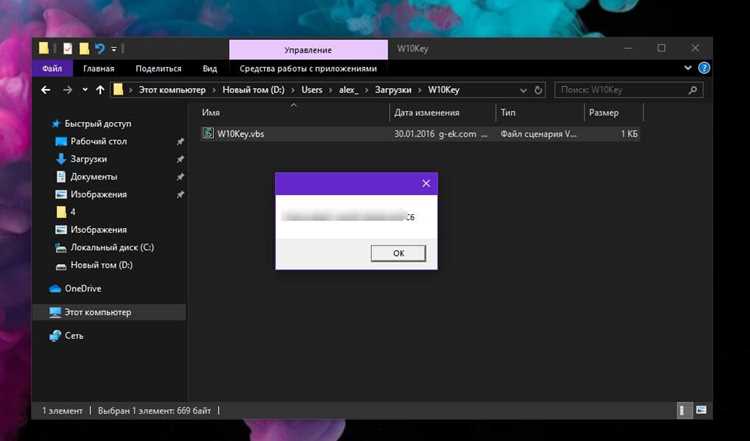Image resolution: width=750 pixels, height=441 pixels.
Task: Click OK in the key dialog
Action: pyautogui.click(x=398, y=253)
